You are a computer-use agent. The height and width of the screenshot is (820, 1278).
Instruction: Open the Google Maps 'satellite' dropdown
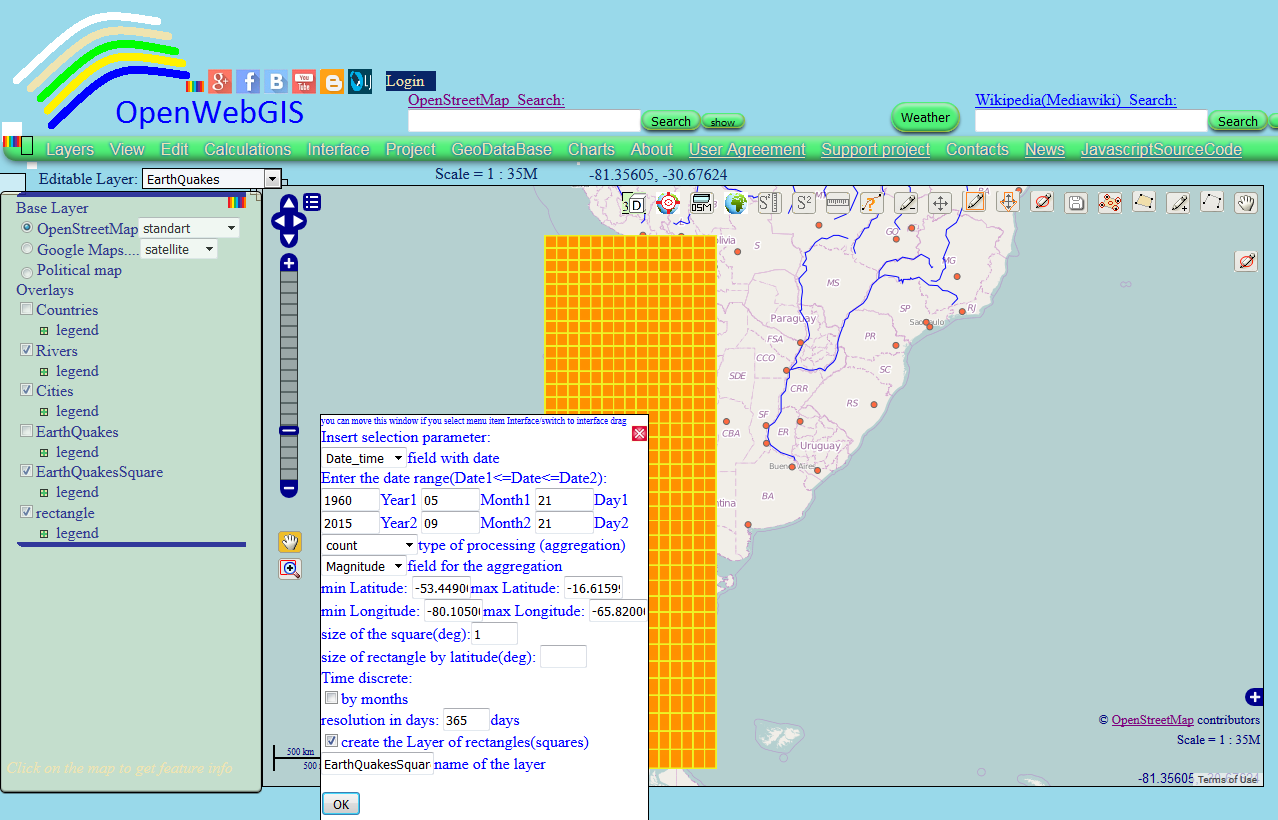179,250
